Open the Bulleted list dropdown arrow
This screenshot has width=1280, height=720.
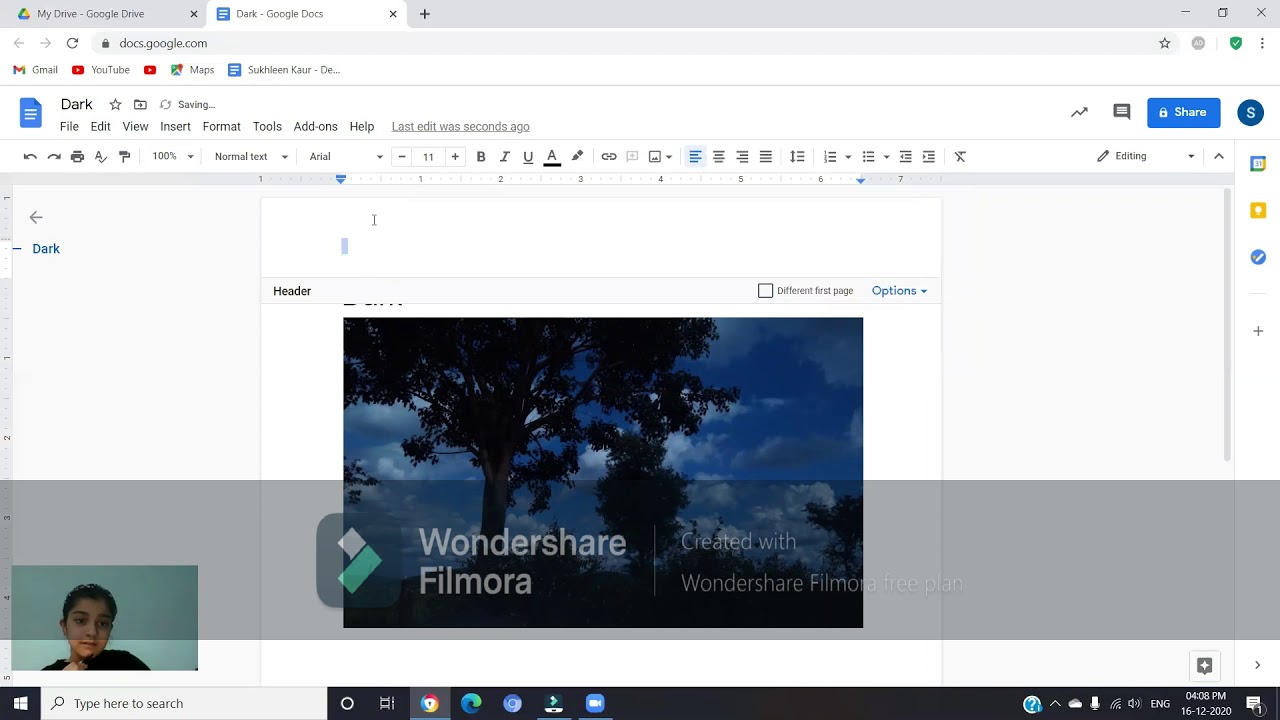(887, 156)
